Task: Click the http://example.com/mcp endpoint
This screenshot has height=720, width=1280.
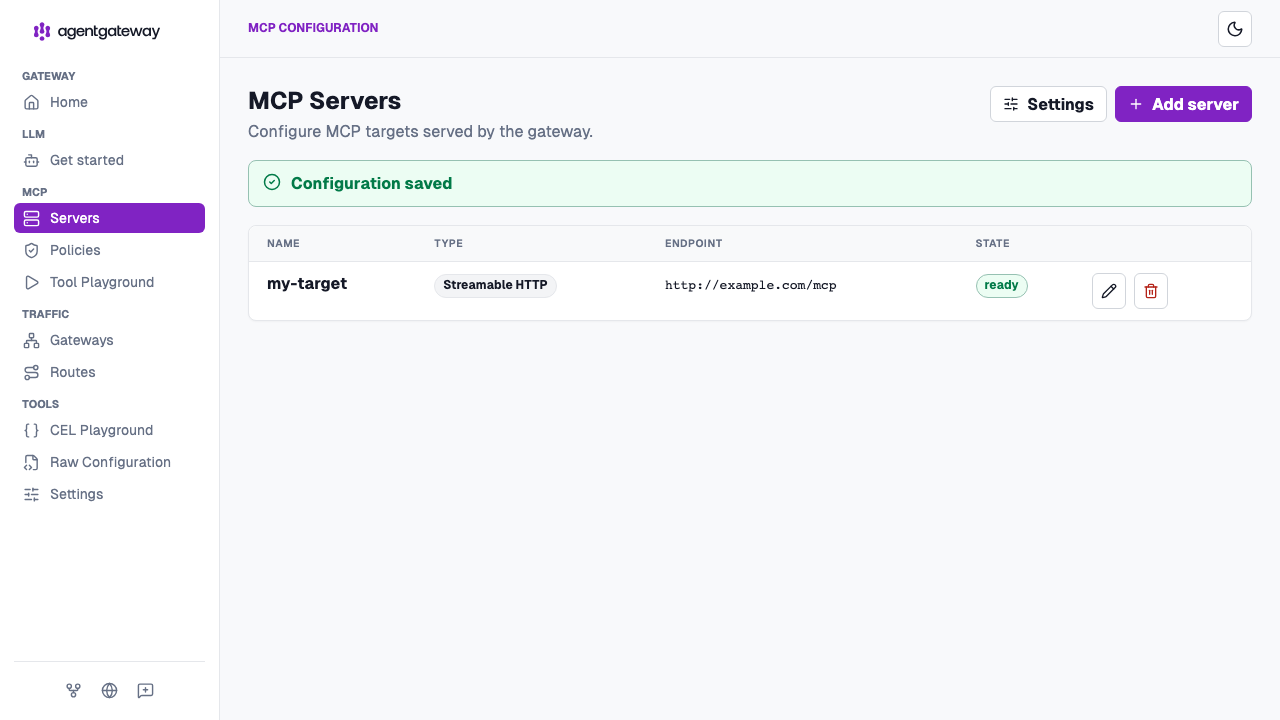Action: click(x=750, y=285)
